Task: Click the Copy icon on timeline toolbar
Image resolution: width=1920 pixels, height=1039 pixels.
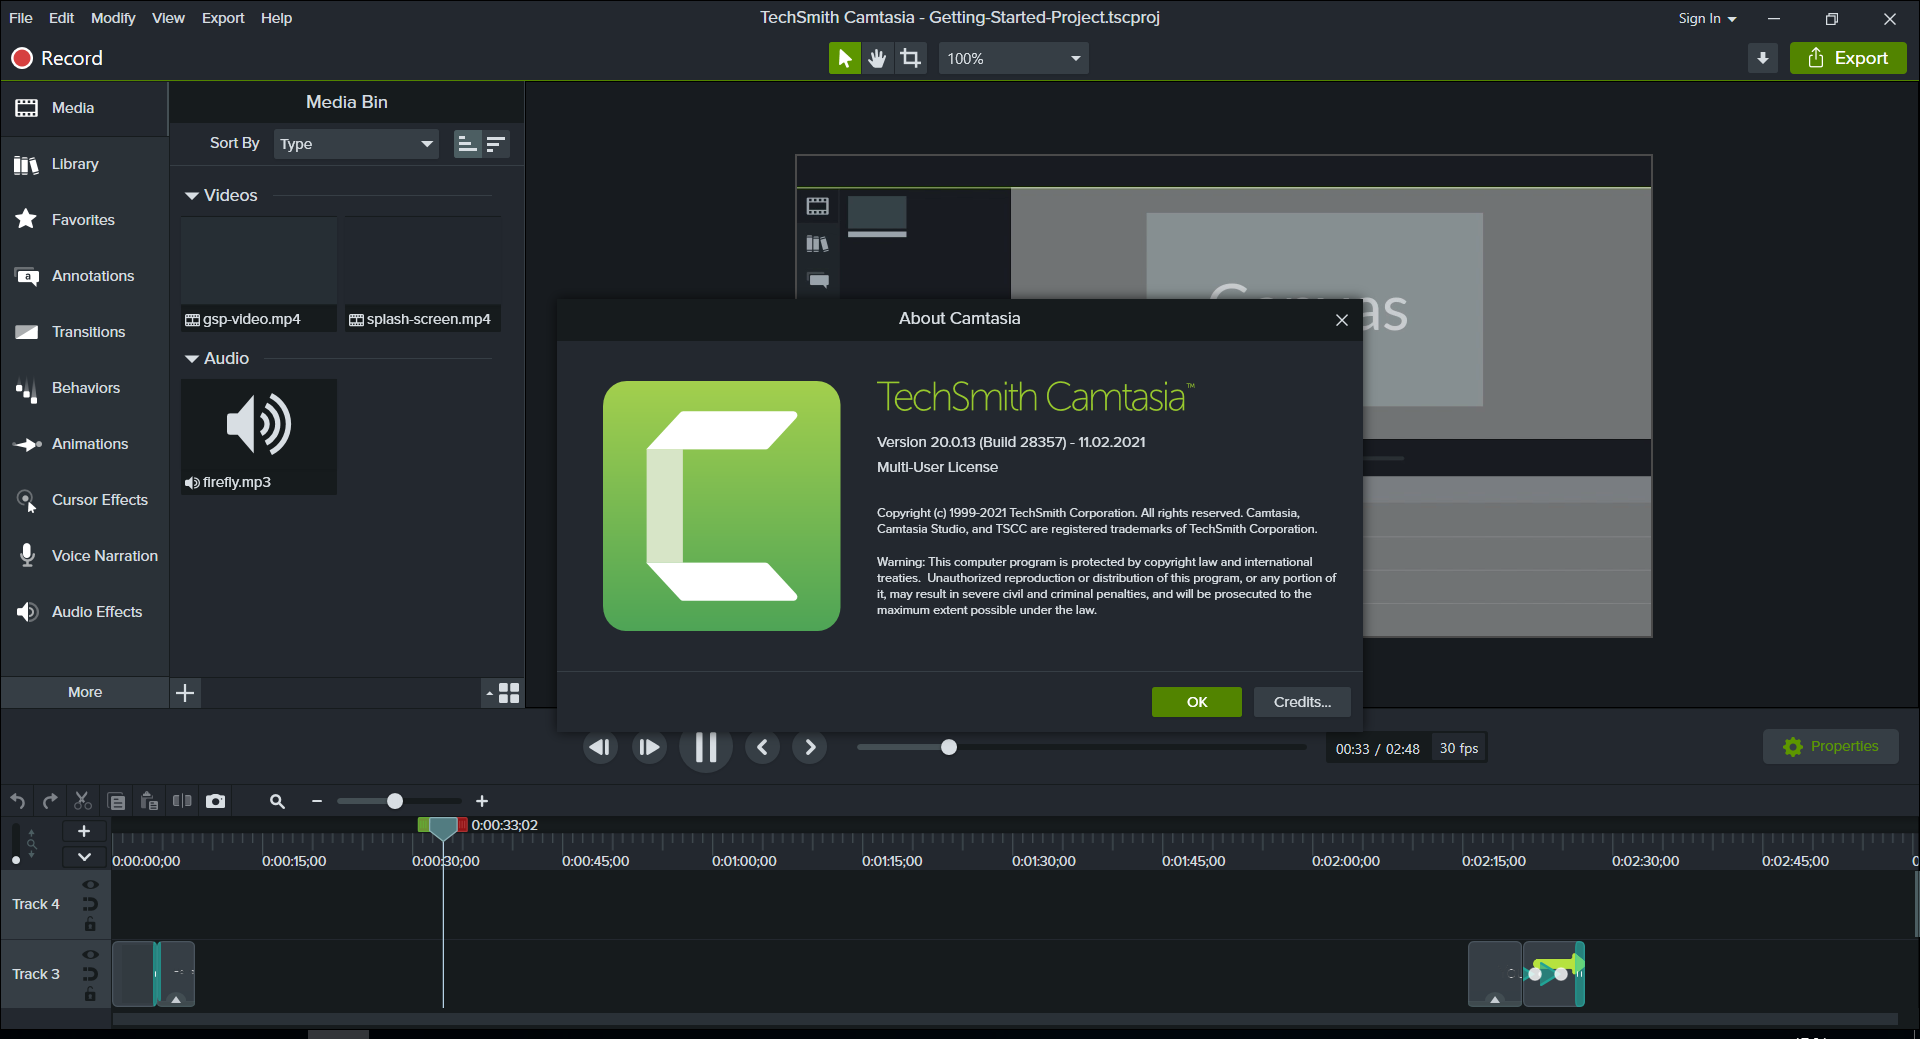Action: click(x=116, y=801)
